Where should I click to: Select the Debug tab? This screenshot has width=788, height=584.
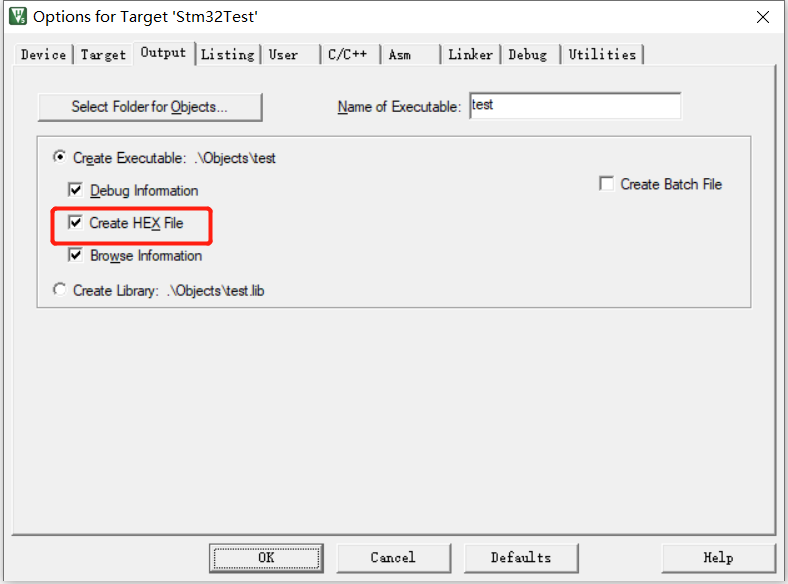coord(528,54)
